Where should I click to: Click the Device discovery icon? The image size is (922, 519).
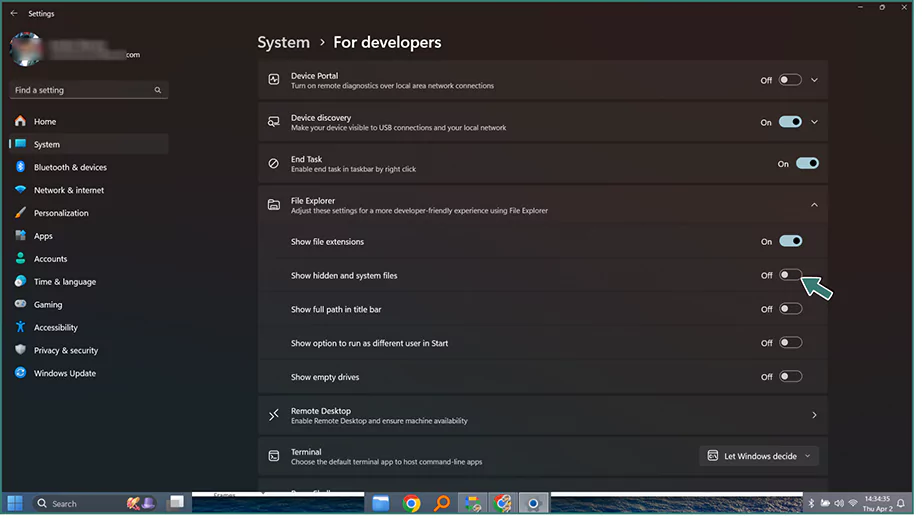pos(276,122)
